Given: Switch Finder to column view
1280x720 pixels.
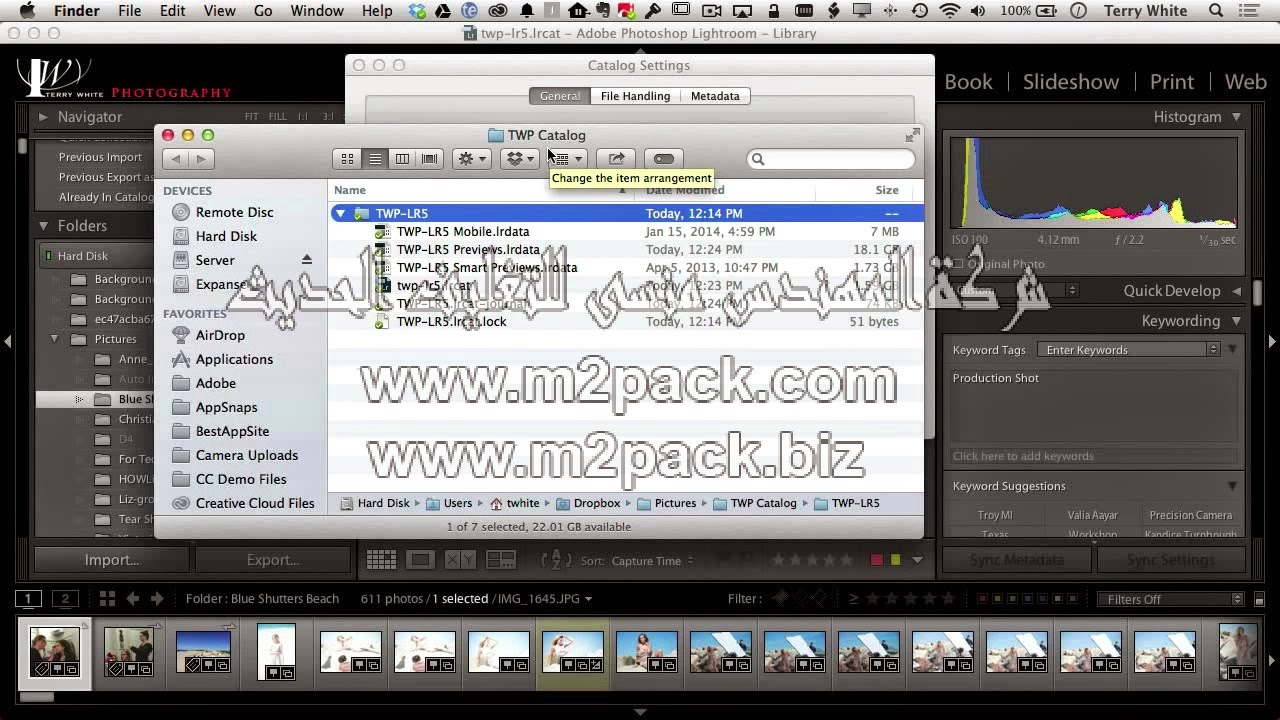Looking at the screenshot, I should pyautogui.click(x=402, y=159).
